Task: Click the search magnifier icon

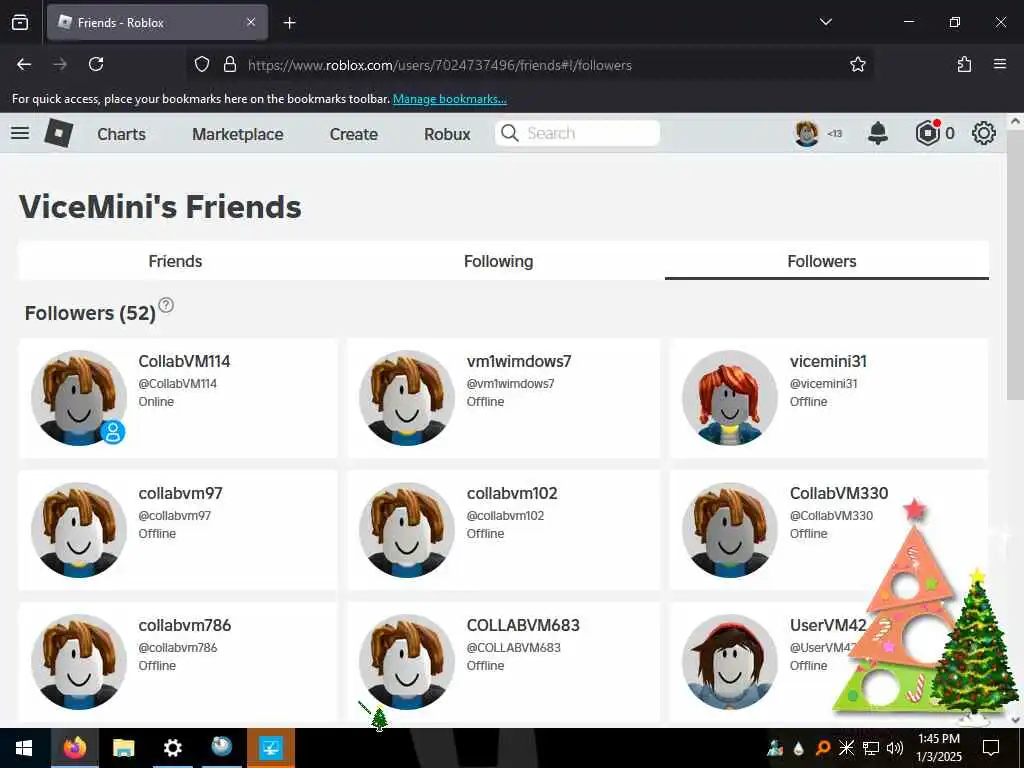Action: [510, 133]
